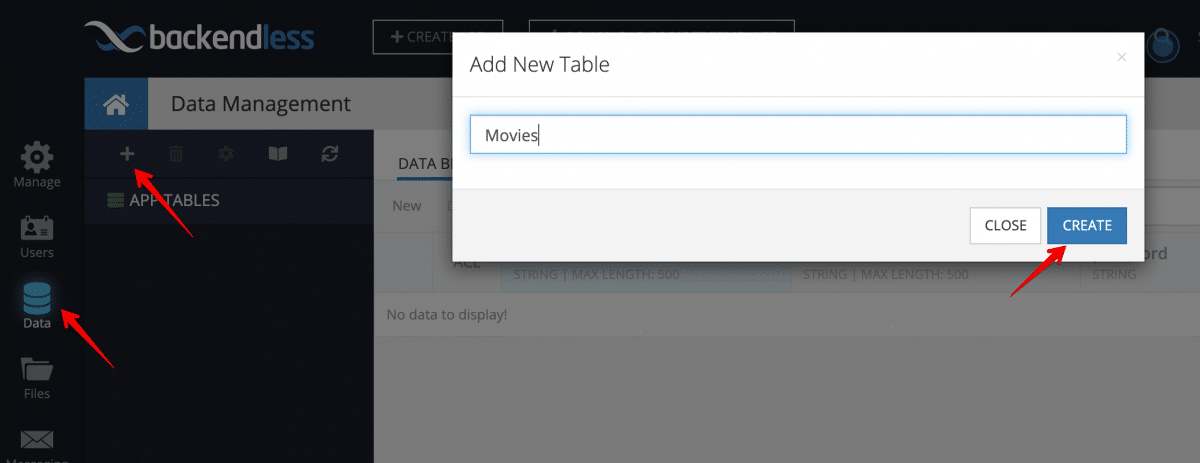The height and width of the screenshot is (463, 1200).
Task: Click the New record menu item
Action: 407,206
